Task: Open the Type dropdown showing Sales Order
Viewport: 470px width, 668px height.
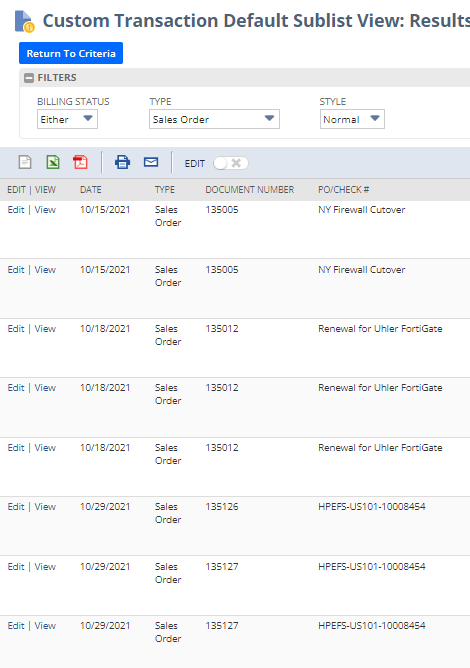Action: (x=214, y=119)
